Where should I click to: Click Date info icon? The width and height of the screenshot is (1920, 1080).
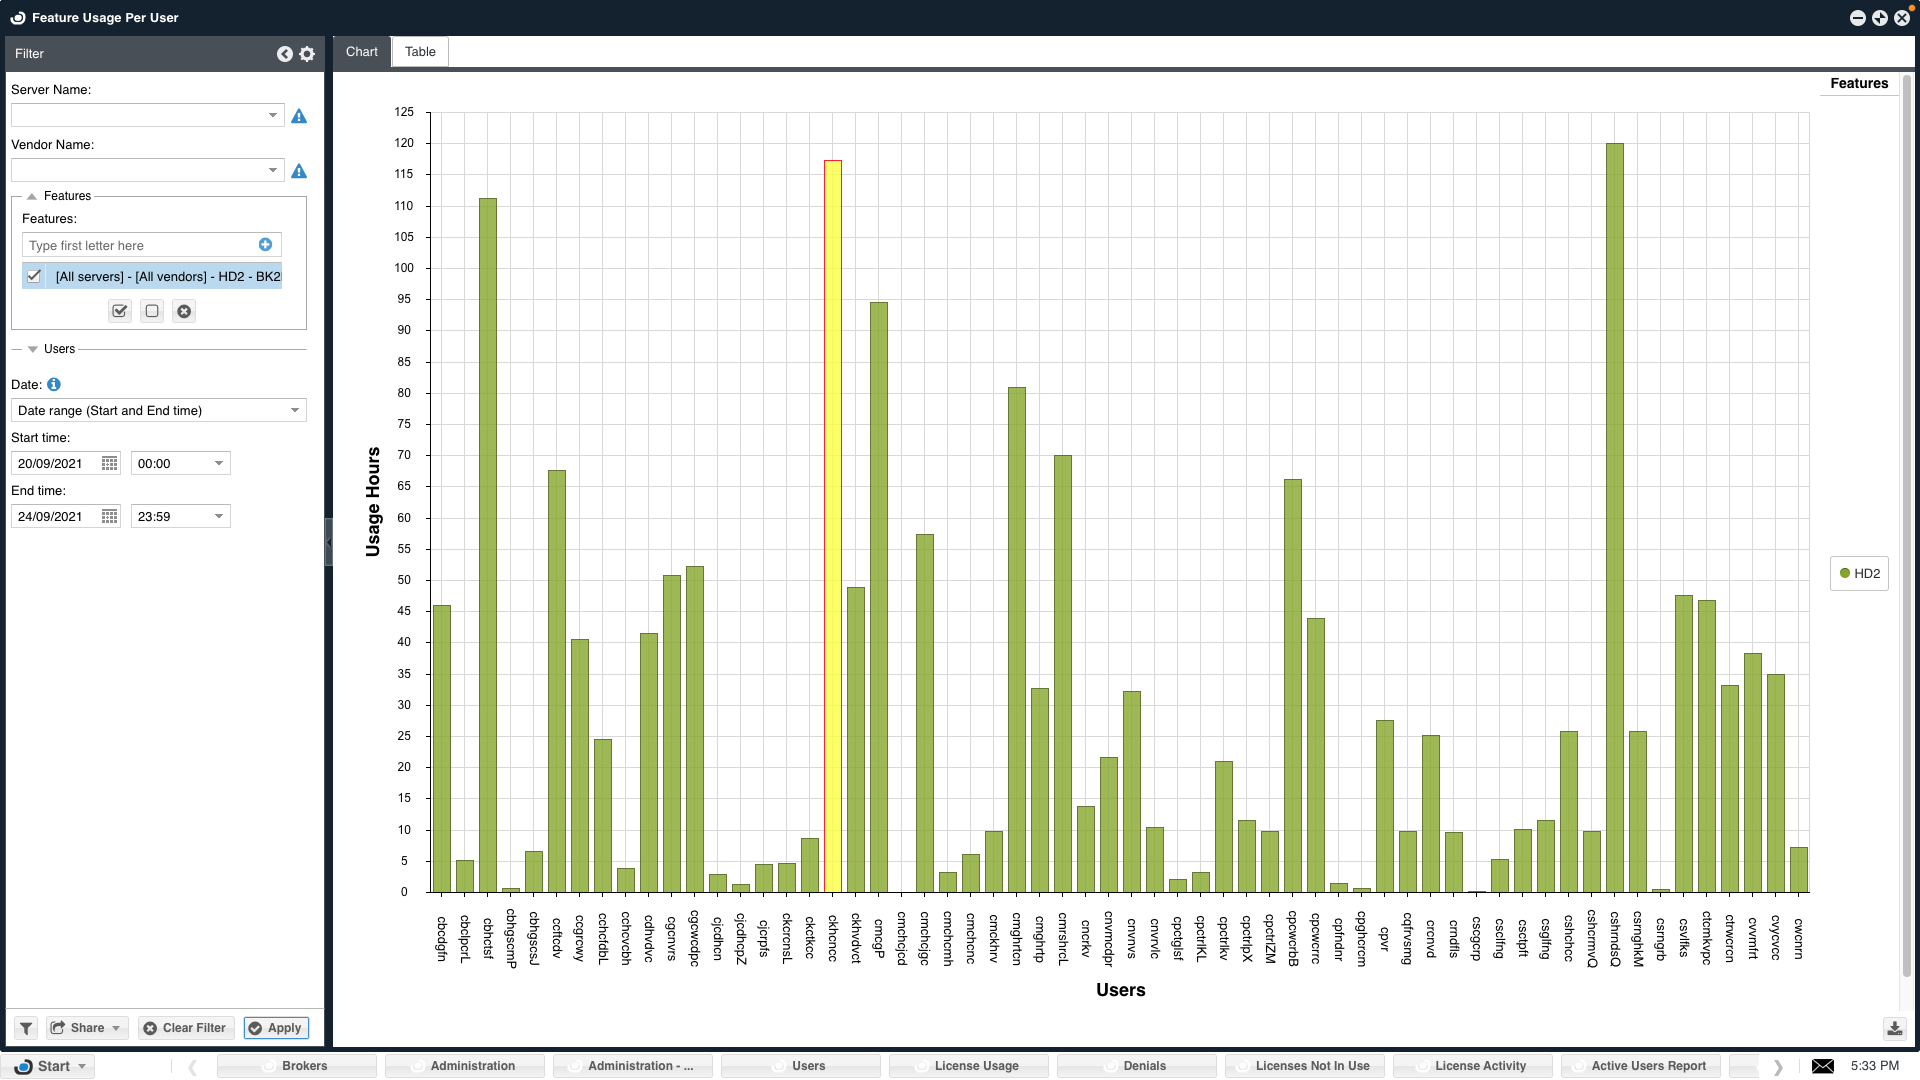coord(54,384)
